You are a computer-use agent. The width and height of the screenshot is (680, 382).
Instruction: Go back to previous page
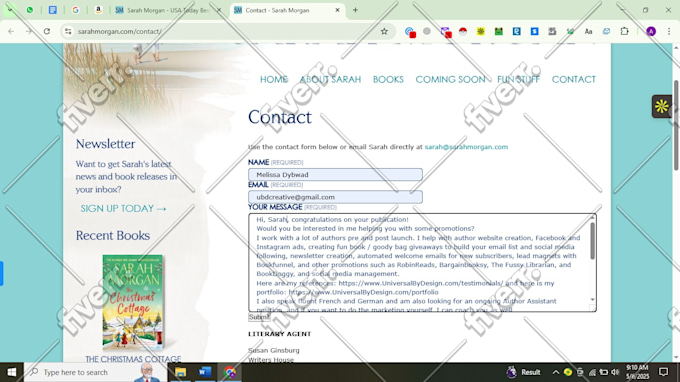pos(11,31)
